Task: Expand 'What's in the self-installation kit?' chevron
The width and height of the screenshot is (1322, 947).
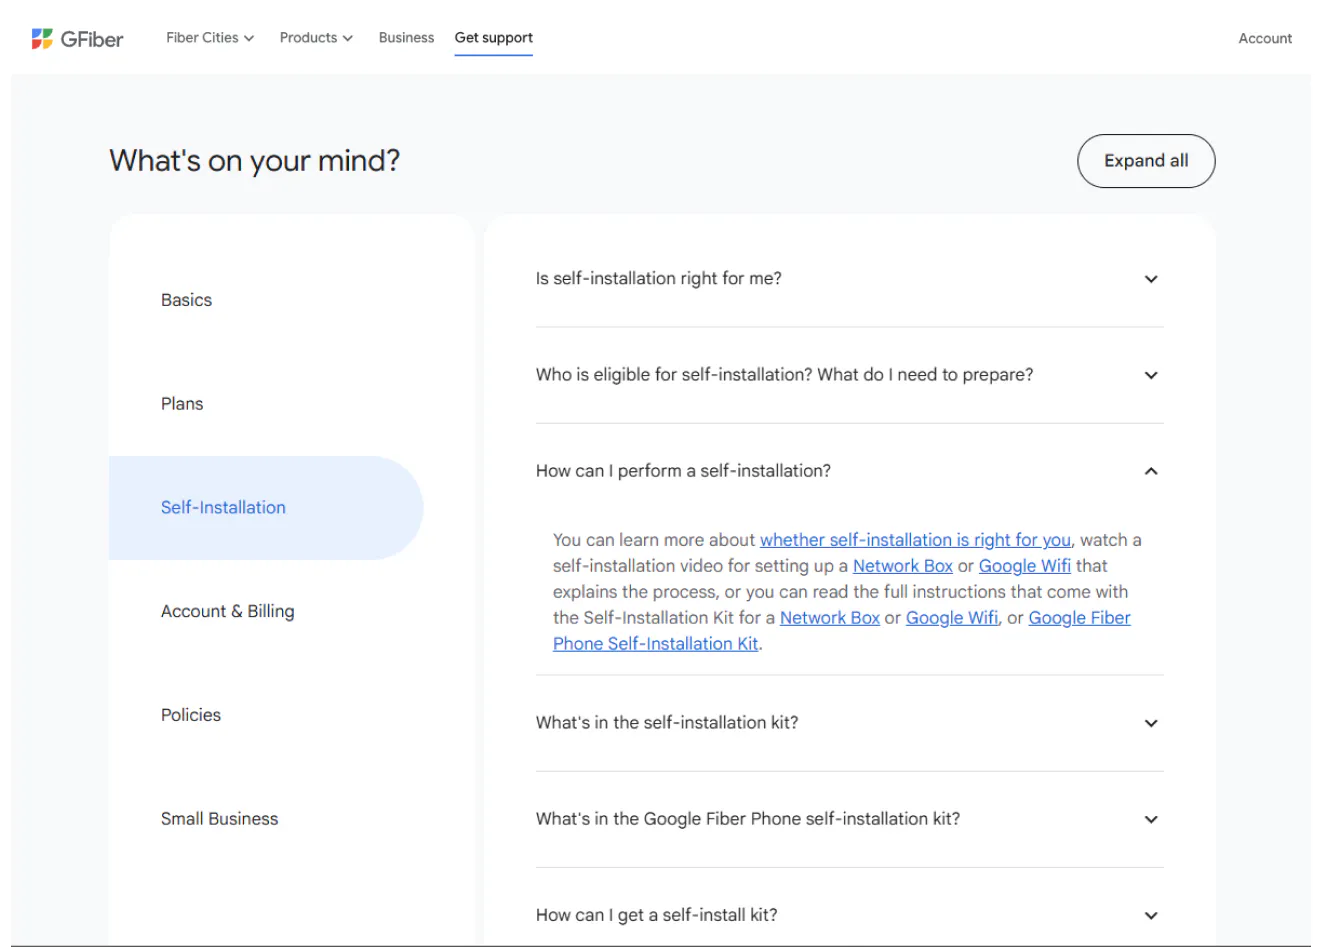Action: coord(1151,723)
